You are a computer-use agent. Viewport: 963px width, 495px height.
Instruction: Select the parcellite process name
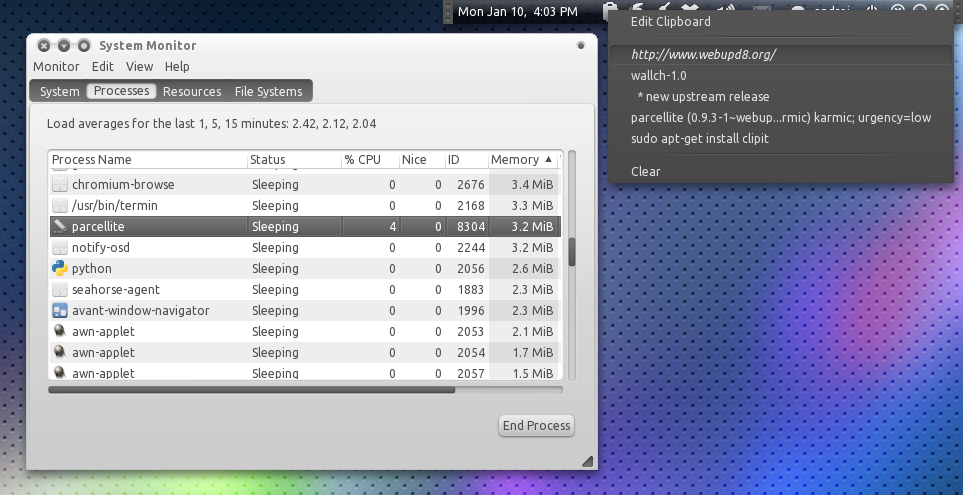[x=98, y=227]
